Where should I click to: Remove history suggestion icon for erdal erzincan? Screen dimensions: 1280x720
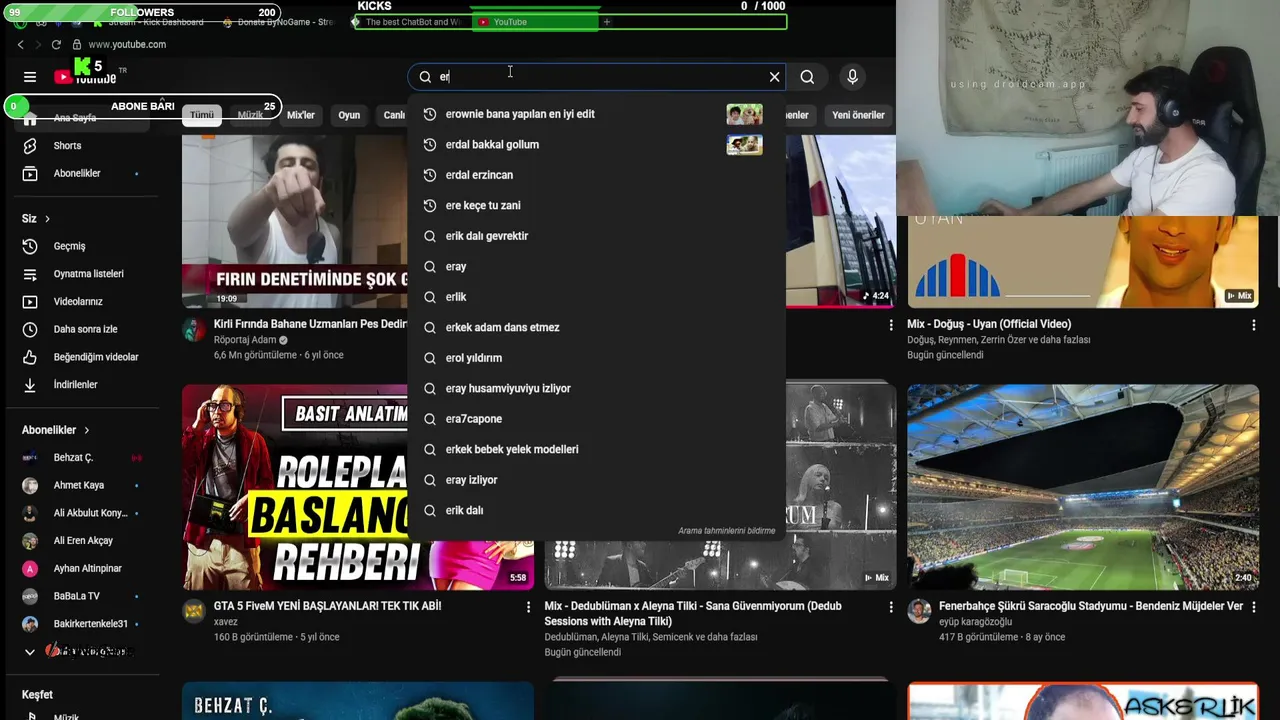point(430,175)
